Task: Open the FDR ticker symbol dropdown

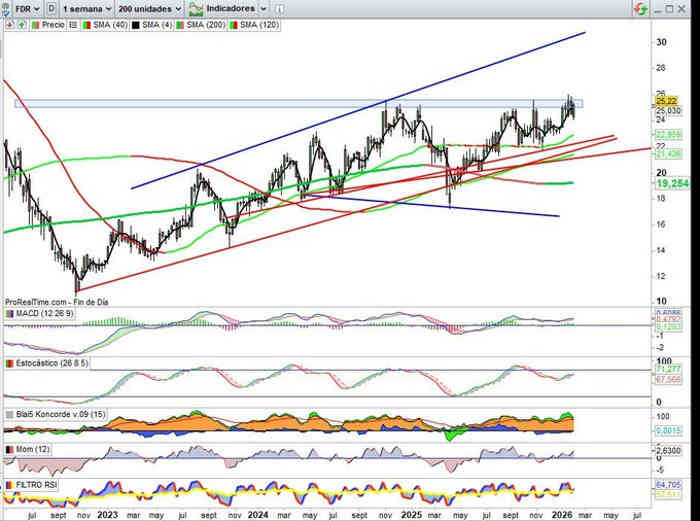Action: (26, 7)
